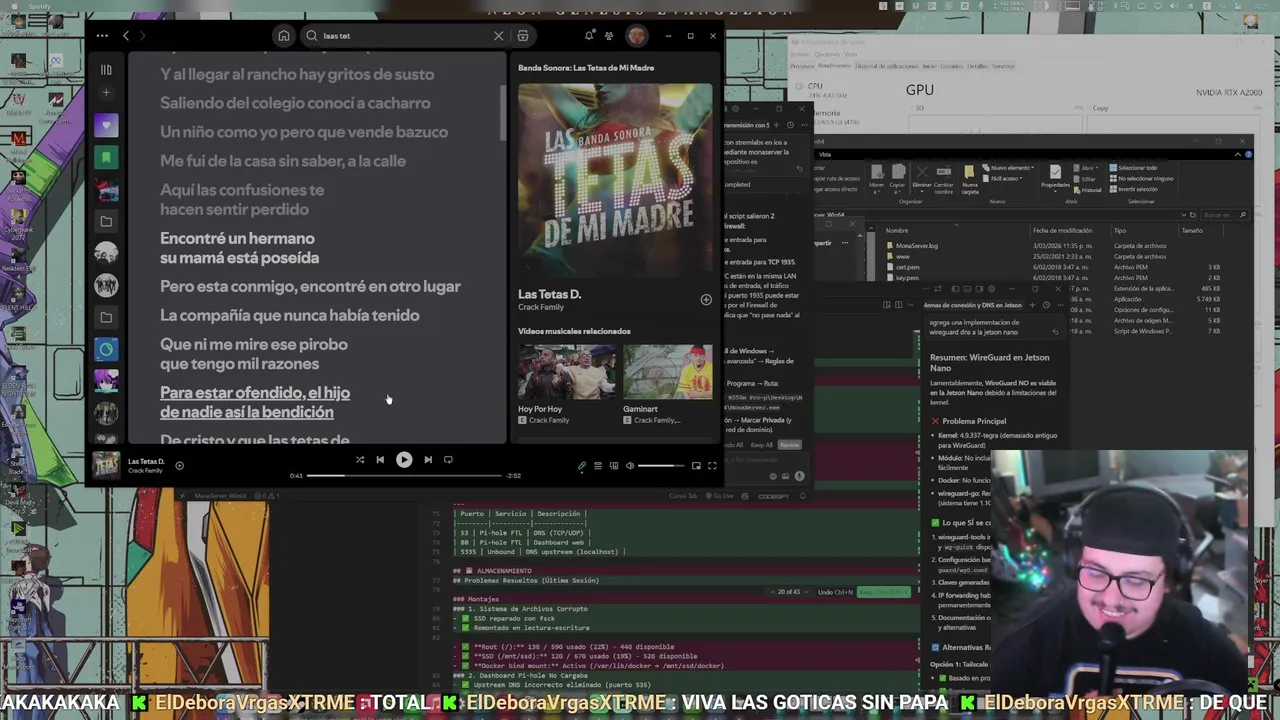Open now-playing cover art in bottom bar
This screenshot has height=720, width=1280.
106,465
